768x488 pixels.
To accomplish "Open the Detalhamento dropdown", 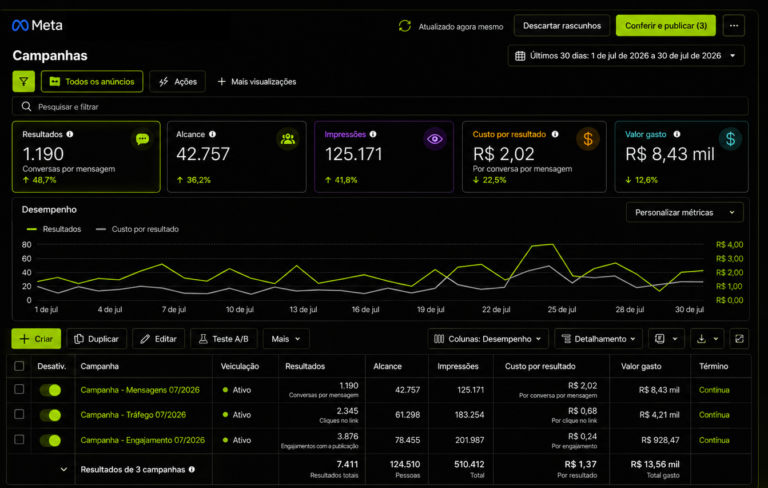I will tap(598, 339).
